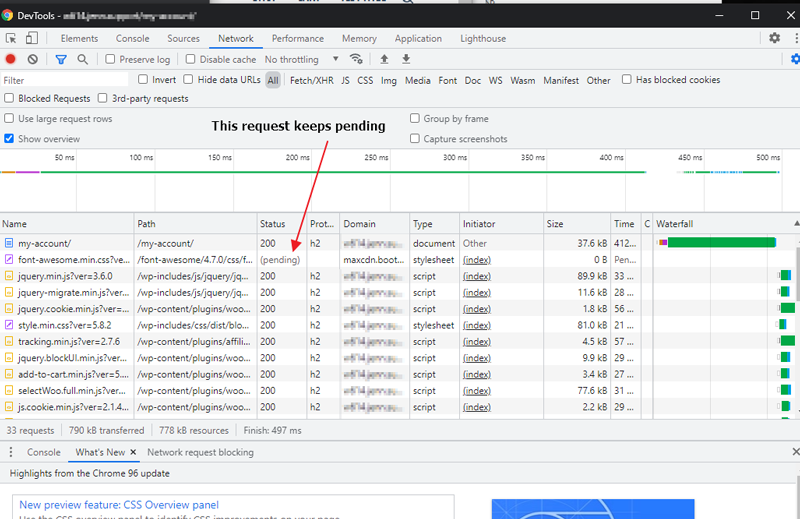Screen dimensions: 800x519
Task: Sort by the Size column header
Action: click(577, 224)
